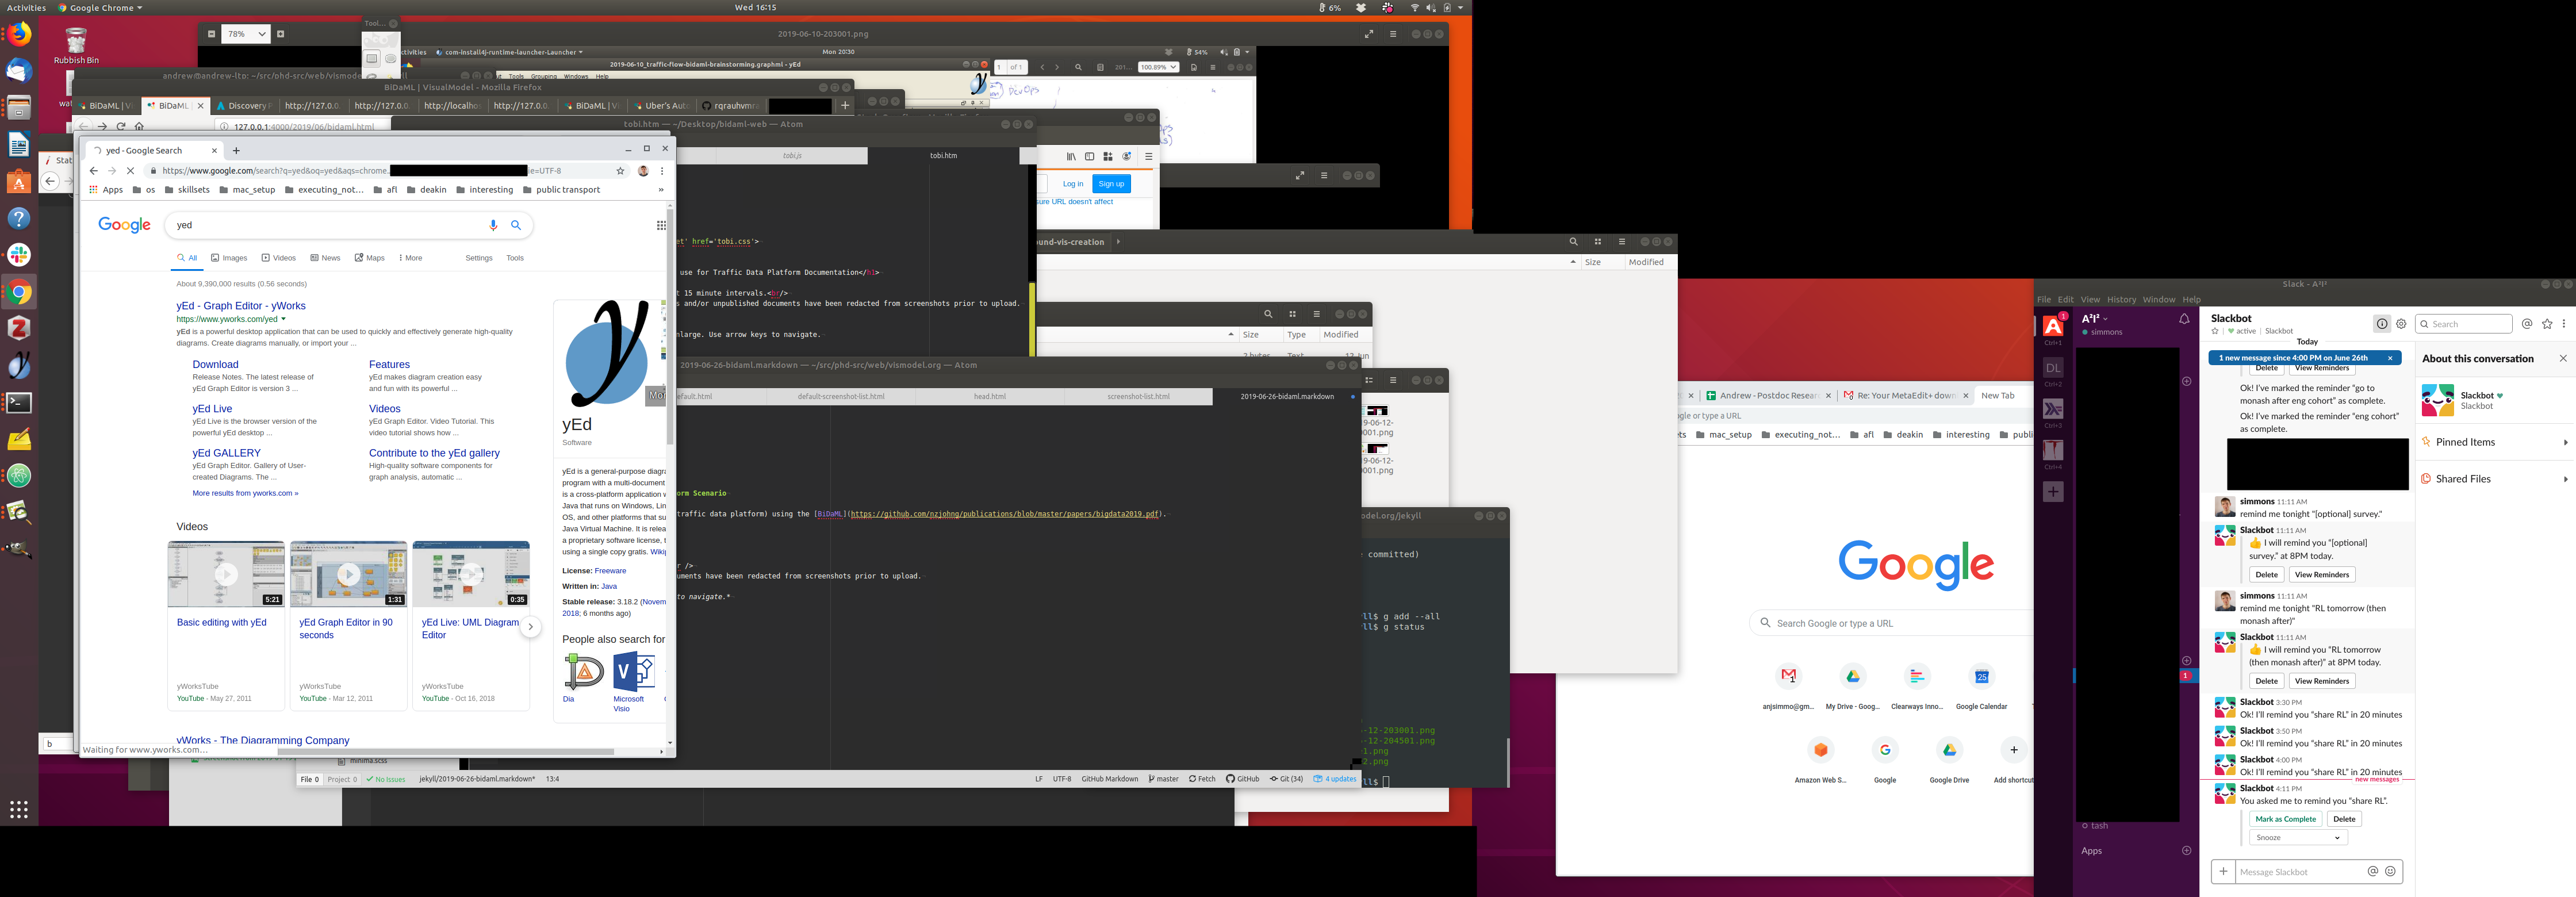
Task: Toggle the File 0 linter scope button
Action: 310,779
